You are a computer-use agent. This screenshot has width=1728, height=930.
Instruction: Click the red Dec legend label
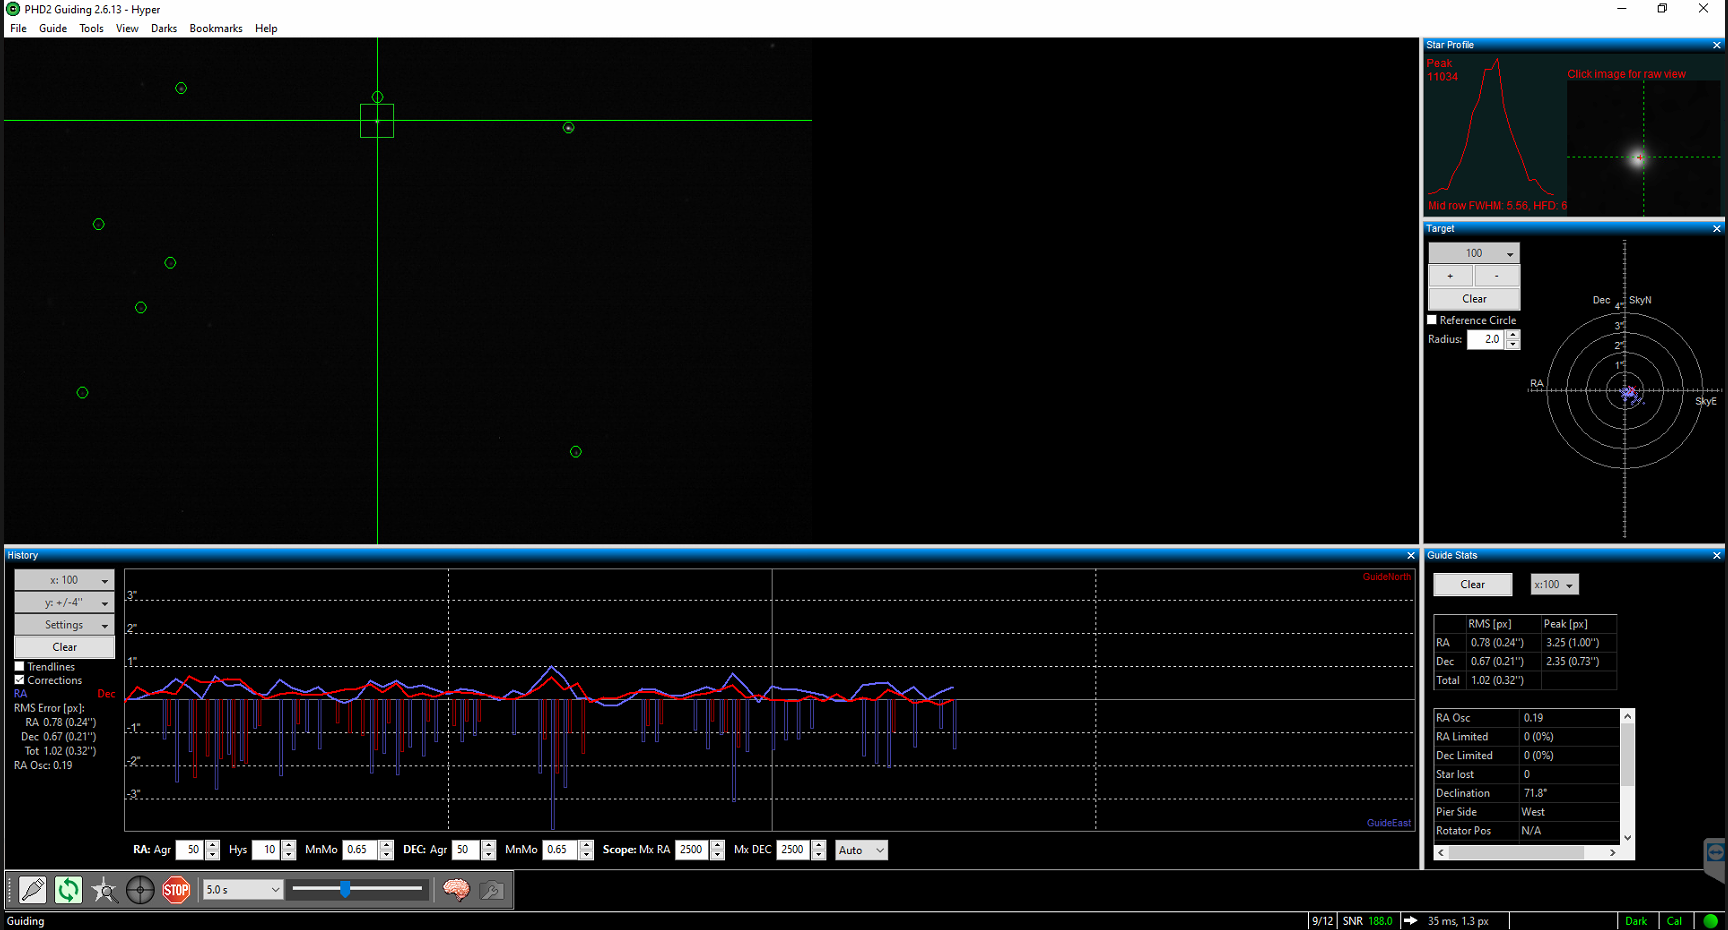tap(106, 694)
